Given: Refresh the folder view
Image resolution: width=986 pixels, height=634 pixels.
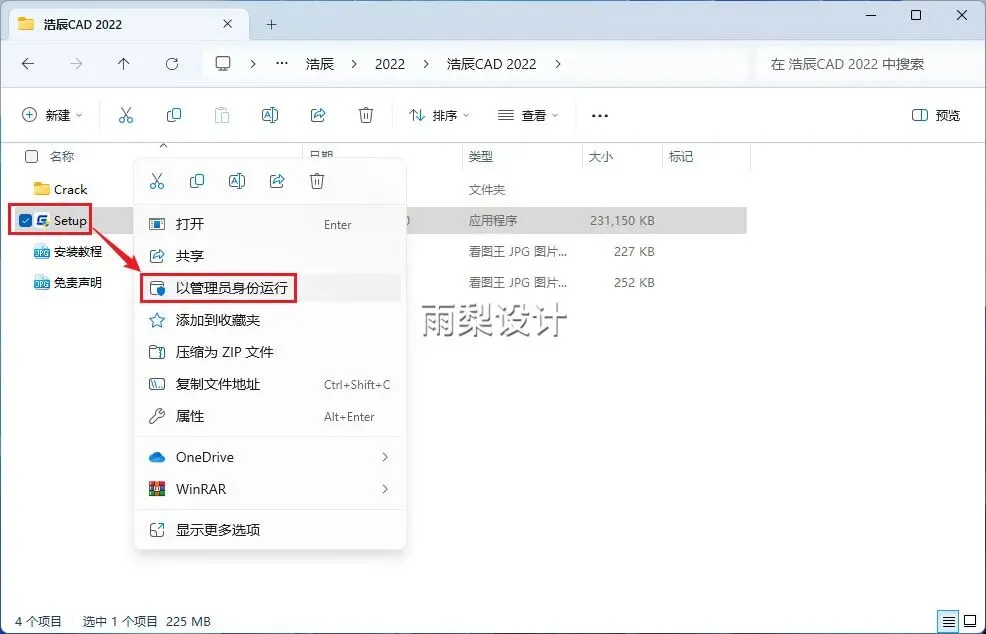Looking at the screenshot, I should pyautogui.click(x=172, y=64).
